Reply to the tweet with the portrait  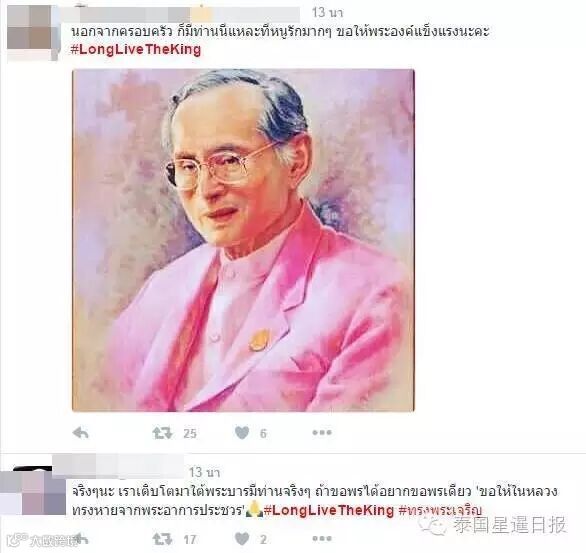80,433
